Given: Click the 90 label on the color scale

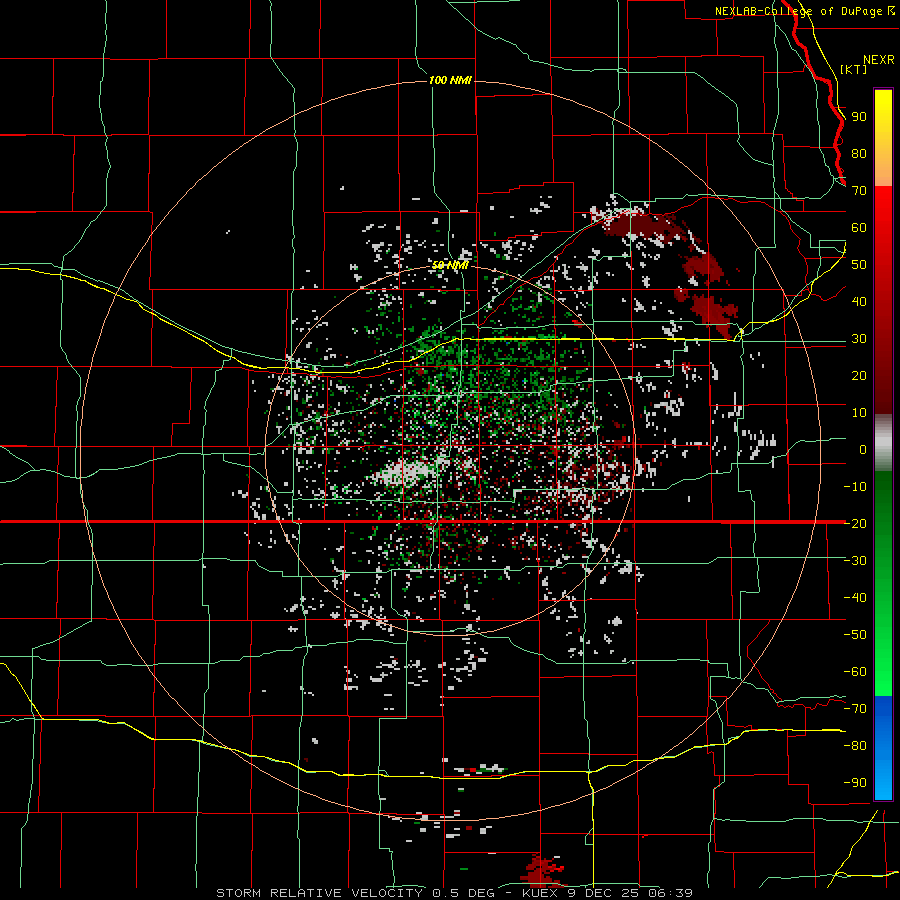Looking at the screenshot, I should pos(859,117).
